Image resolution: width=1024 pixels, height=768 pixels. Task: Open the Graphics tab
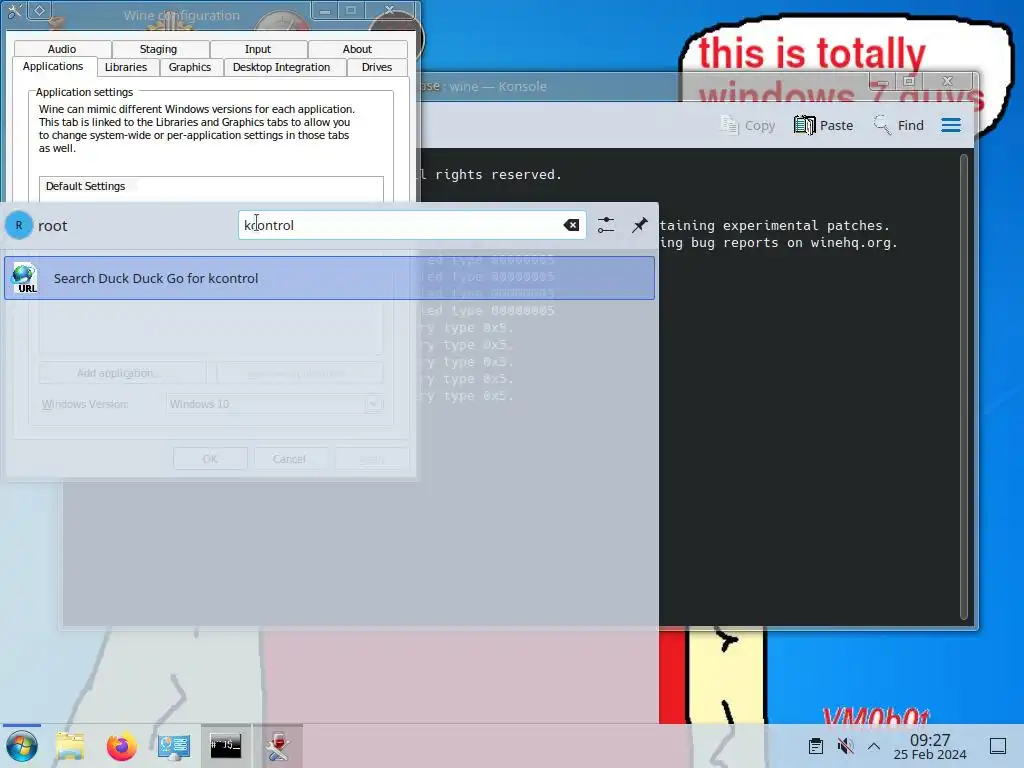[189, 67]
